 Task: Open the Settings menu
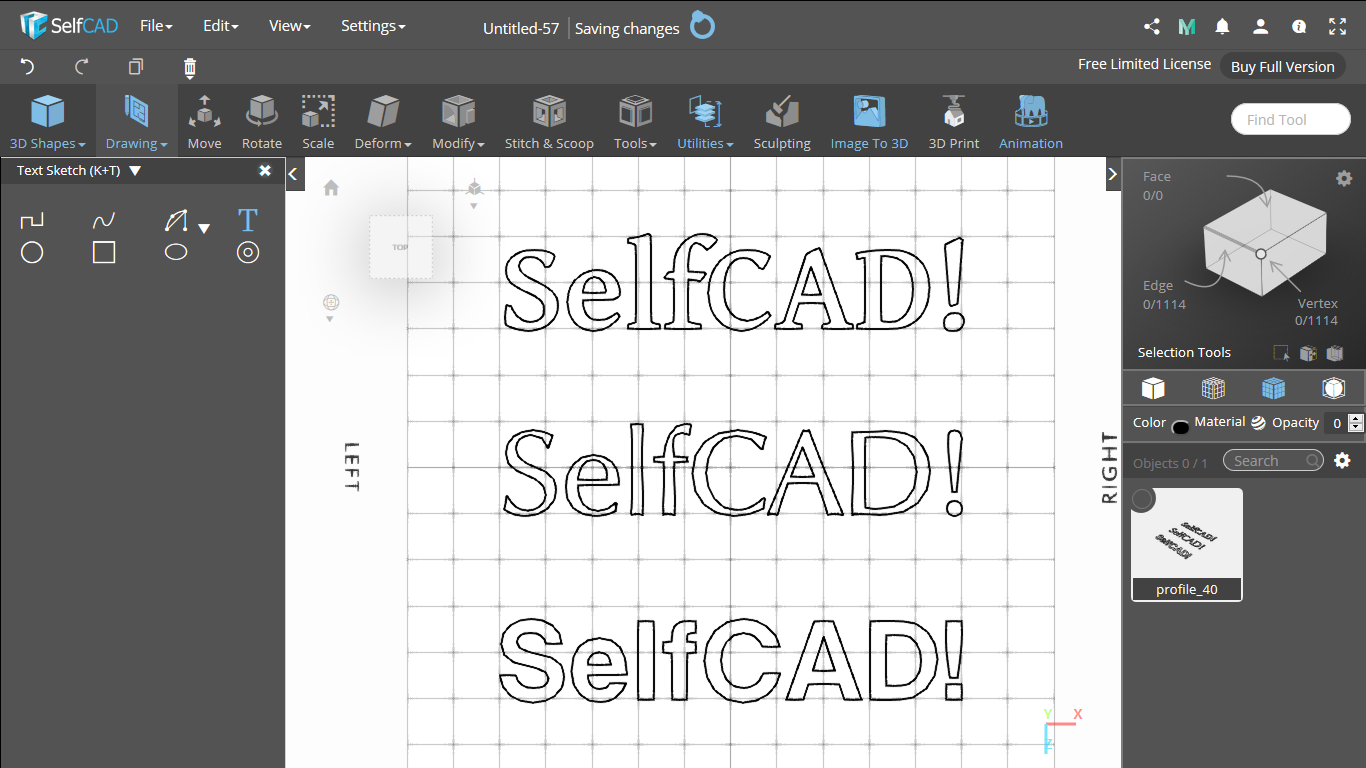(373, 26)
